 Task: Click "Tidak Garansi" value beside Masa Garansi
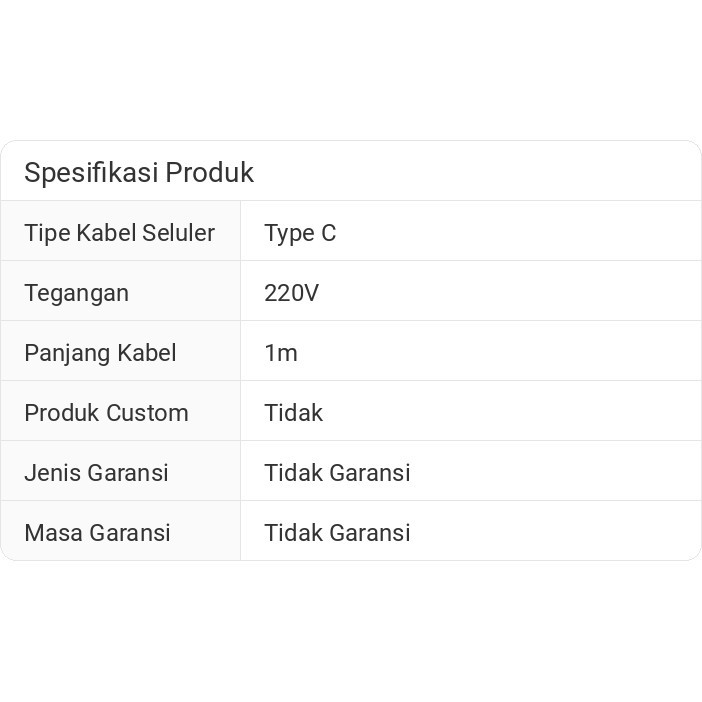point(337,533)
